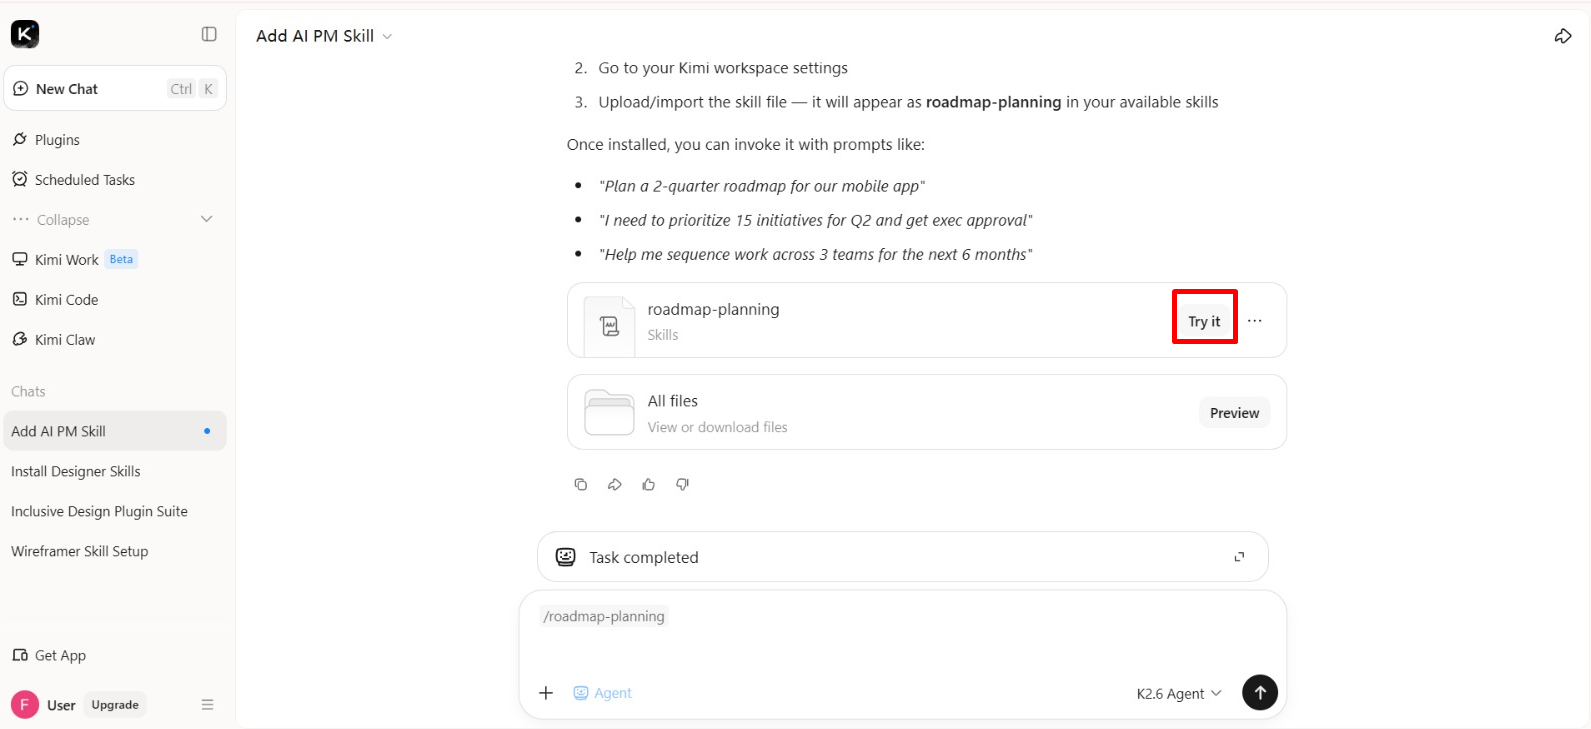Screen dimensions: 1591x729
Task: Click Try it for roadmap-planning
Action: (x=1204, y=321)
